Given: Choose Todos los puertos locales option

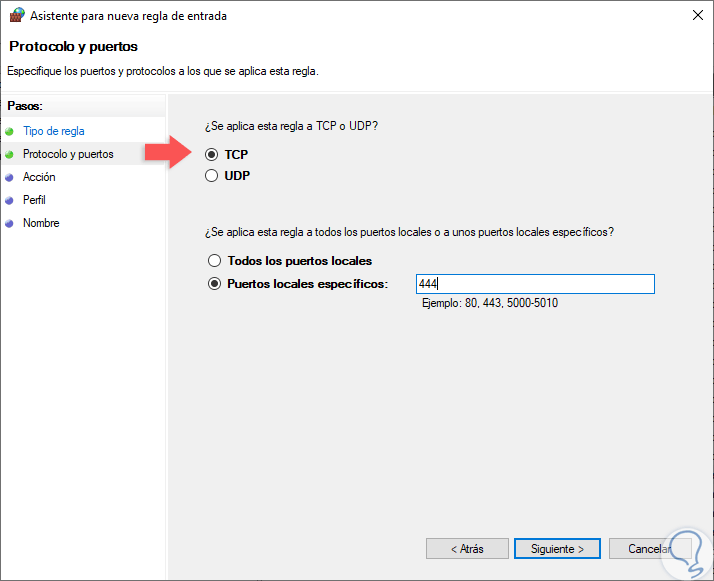Looking at the screenshot, I should click(213, 261).
